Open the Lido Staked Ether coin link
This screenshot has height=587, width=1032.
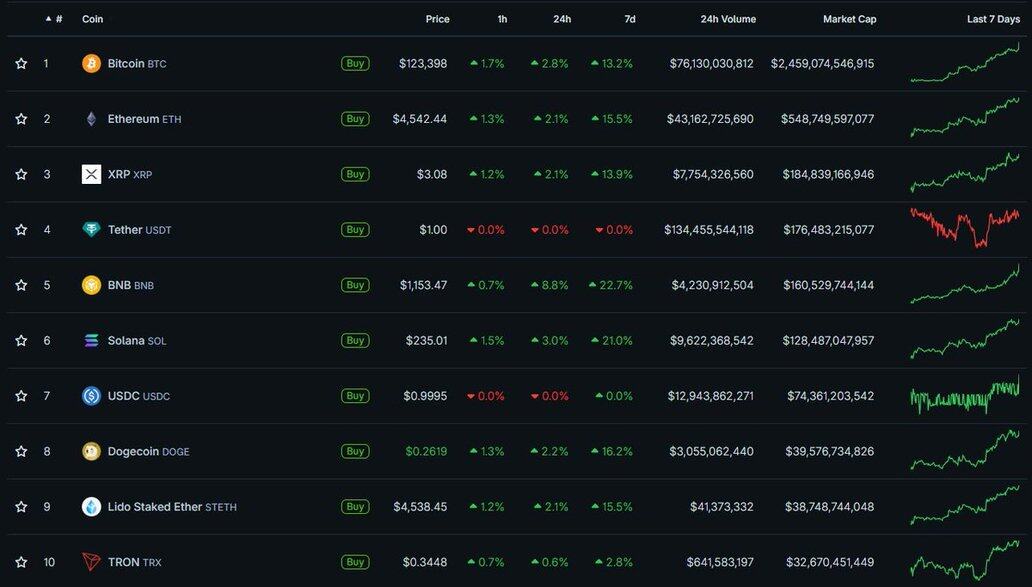pos(154,507)
